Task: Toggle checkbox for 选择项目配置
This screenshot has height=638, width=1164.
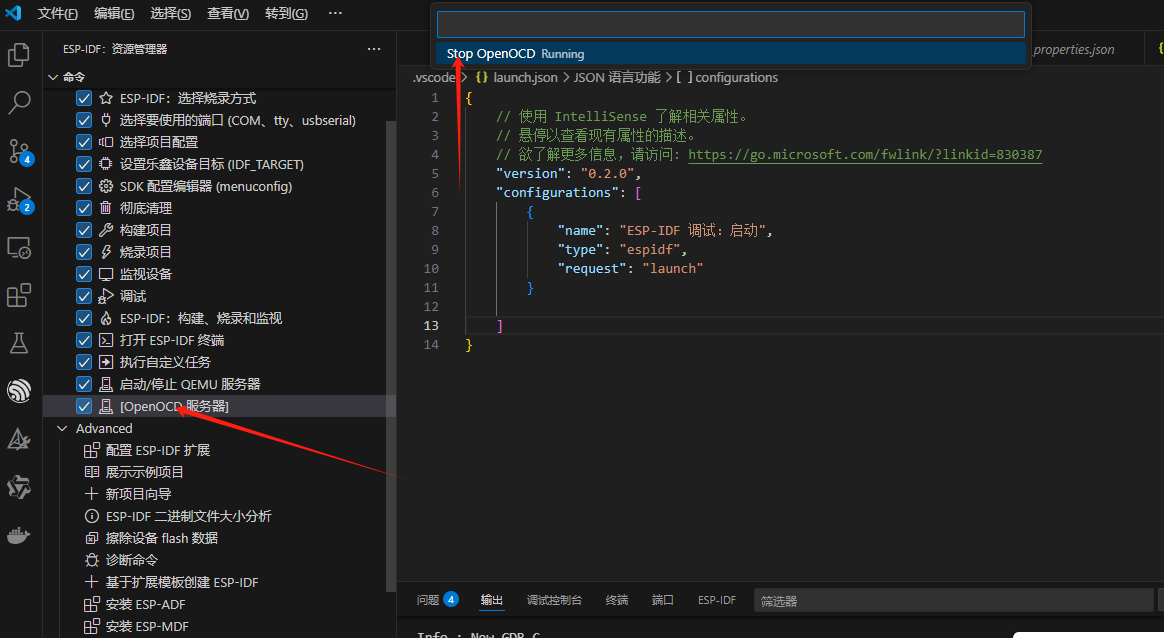Action: [84, 142]
